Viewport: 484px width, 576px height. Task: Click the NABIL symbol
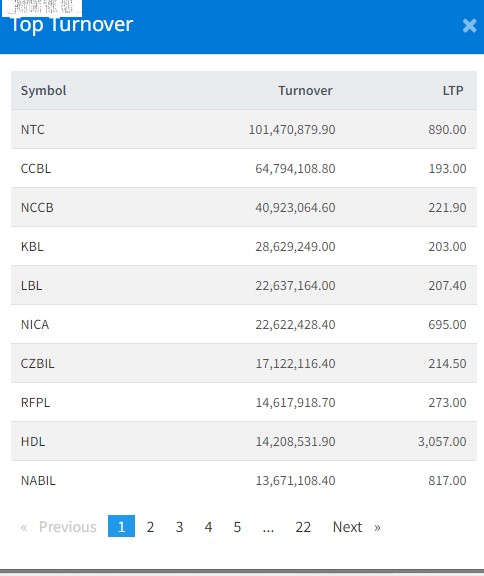pyautogui.click(x=38, y=480)
